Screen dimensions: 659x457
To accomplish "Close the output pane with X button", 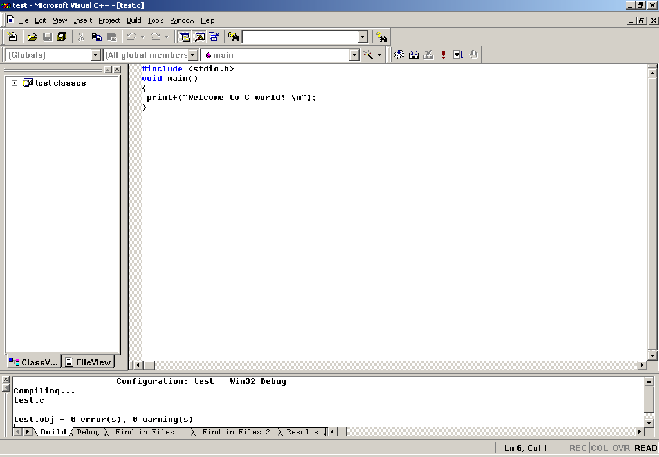I will pos(6,379).
